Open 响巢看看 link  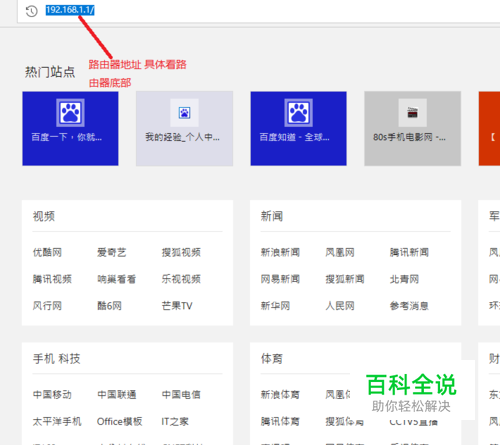click(116, 279)
